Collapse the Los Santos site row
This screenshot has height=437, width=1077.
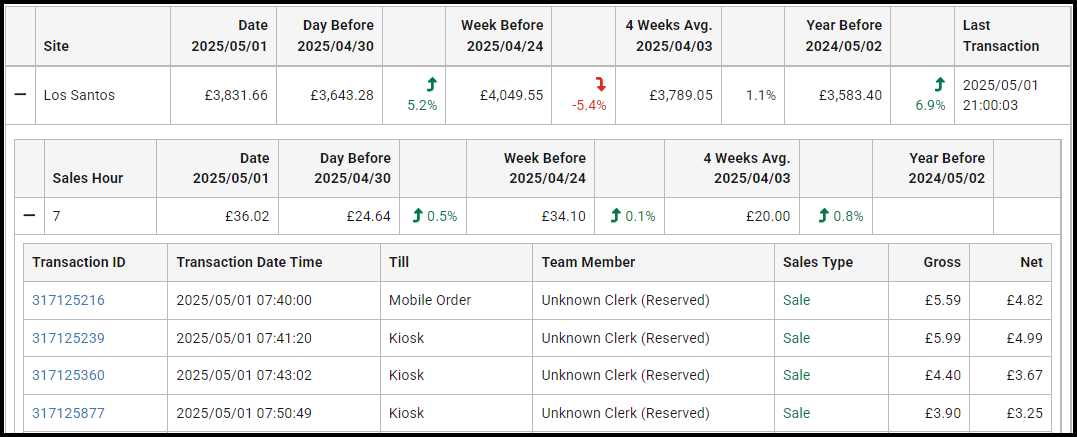(x=20, y=96)
